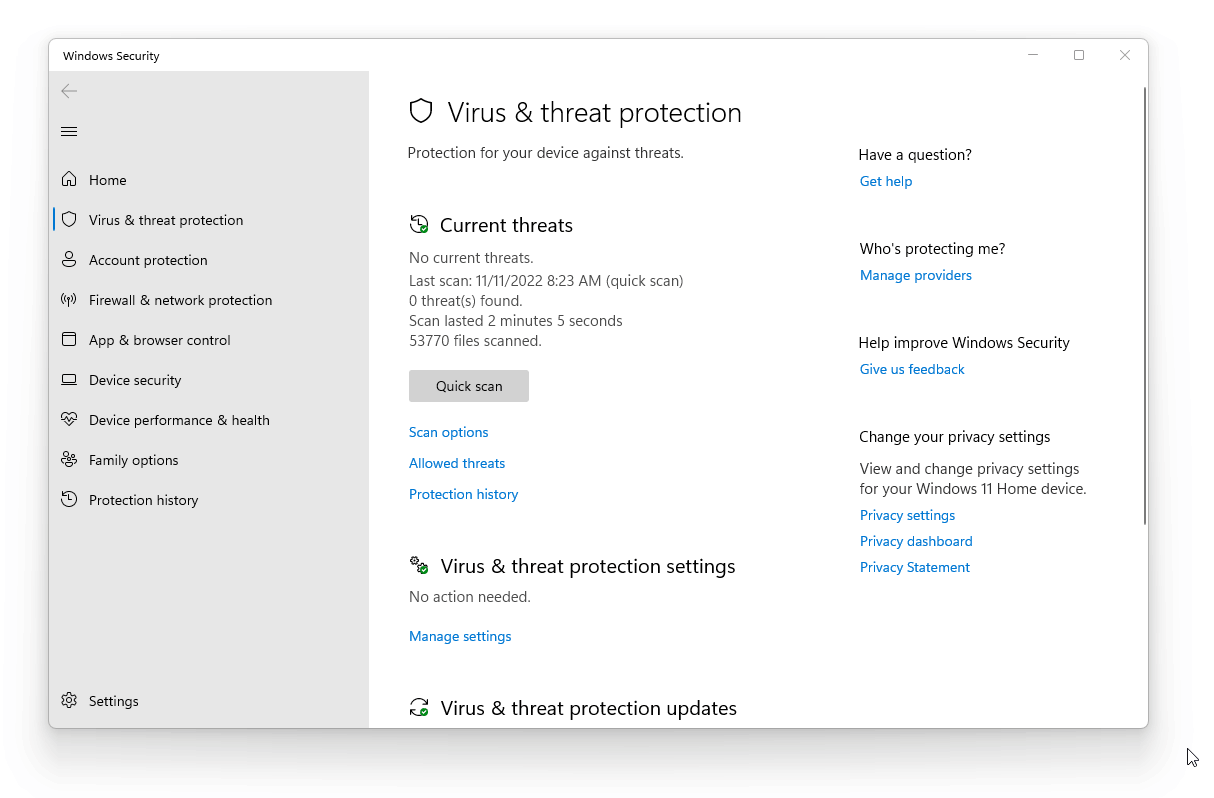Open the Privacy dashboard
The height and width of the screenshot is (798, 1214).
(915, 541)
